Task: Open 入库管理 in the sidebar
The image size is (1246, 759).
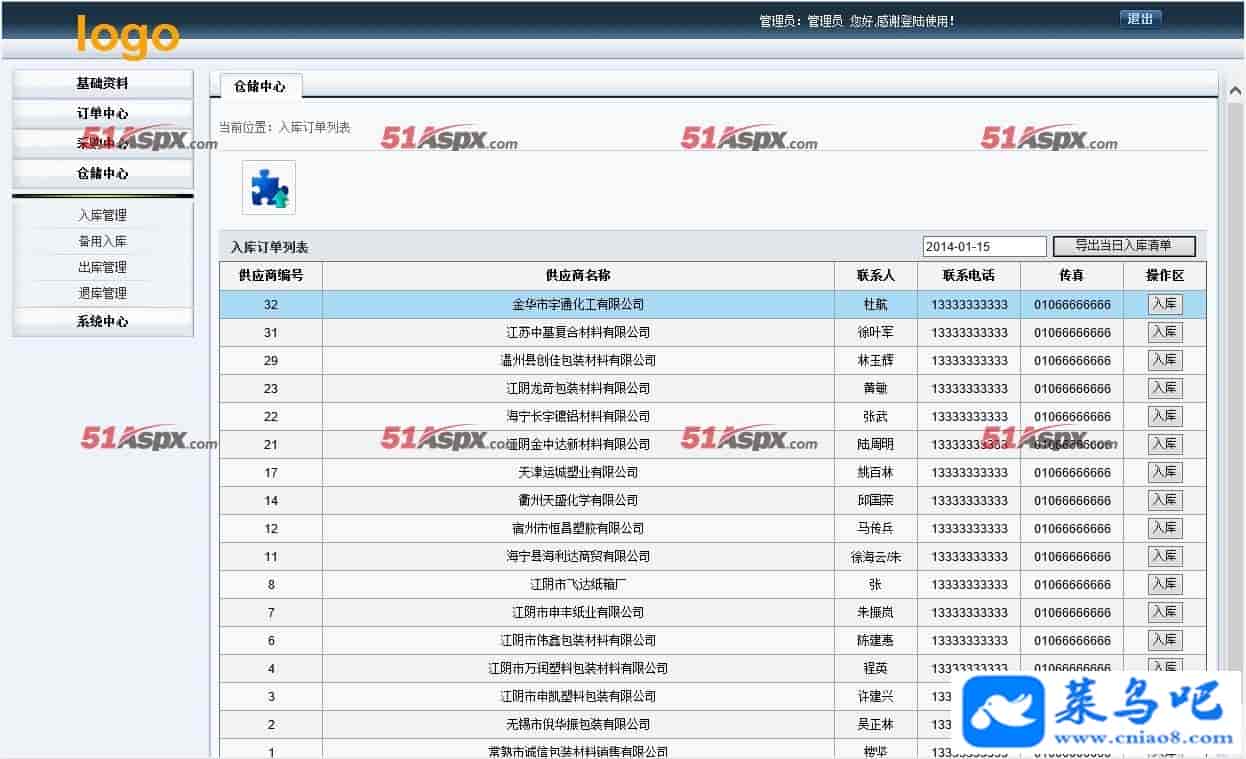Action: pyautogui.click(x=102, y=215)
